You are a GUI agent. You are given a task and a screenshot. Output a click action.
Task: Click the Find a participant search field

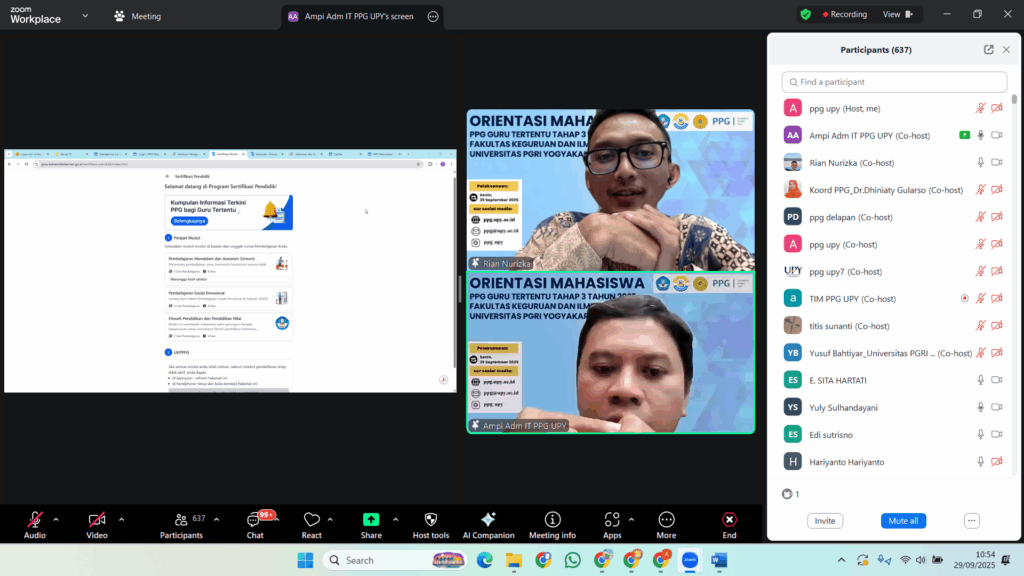click(895, 82)
